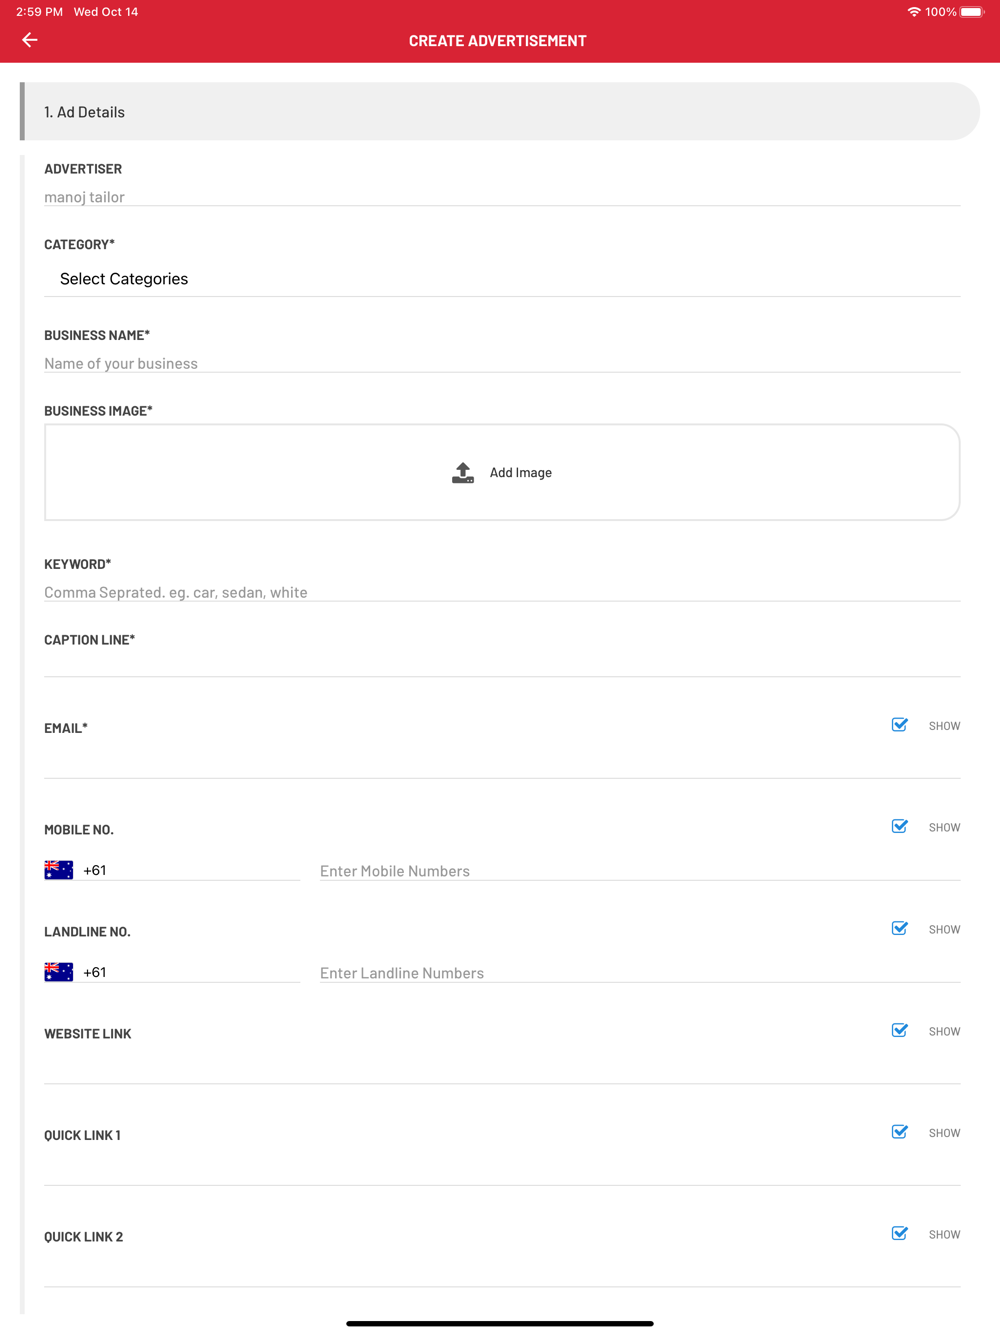Image resolution: width=1000 pixels, height=1334 pixels.
Task: Select the Keyword input field
Action: (x=502, y=592)
